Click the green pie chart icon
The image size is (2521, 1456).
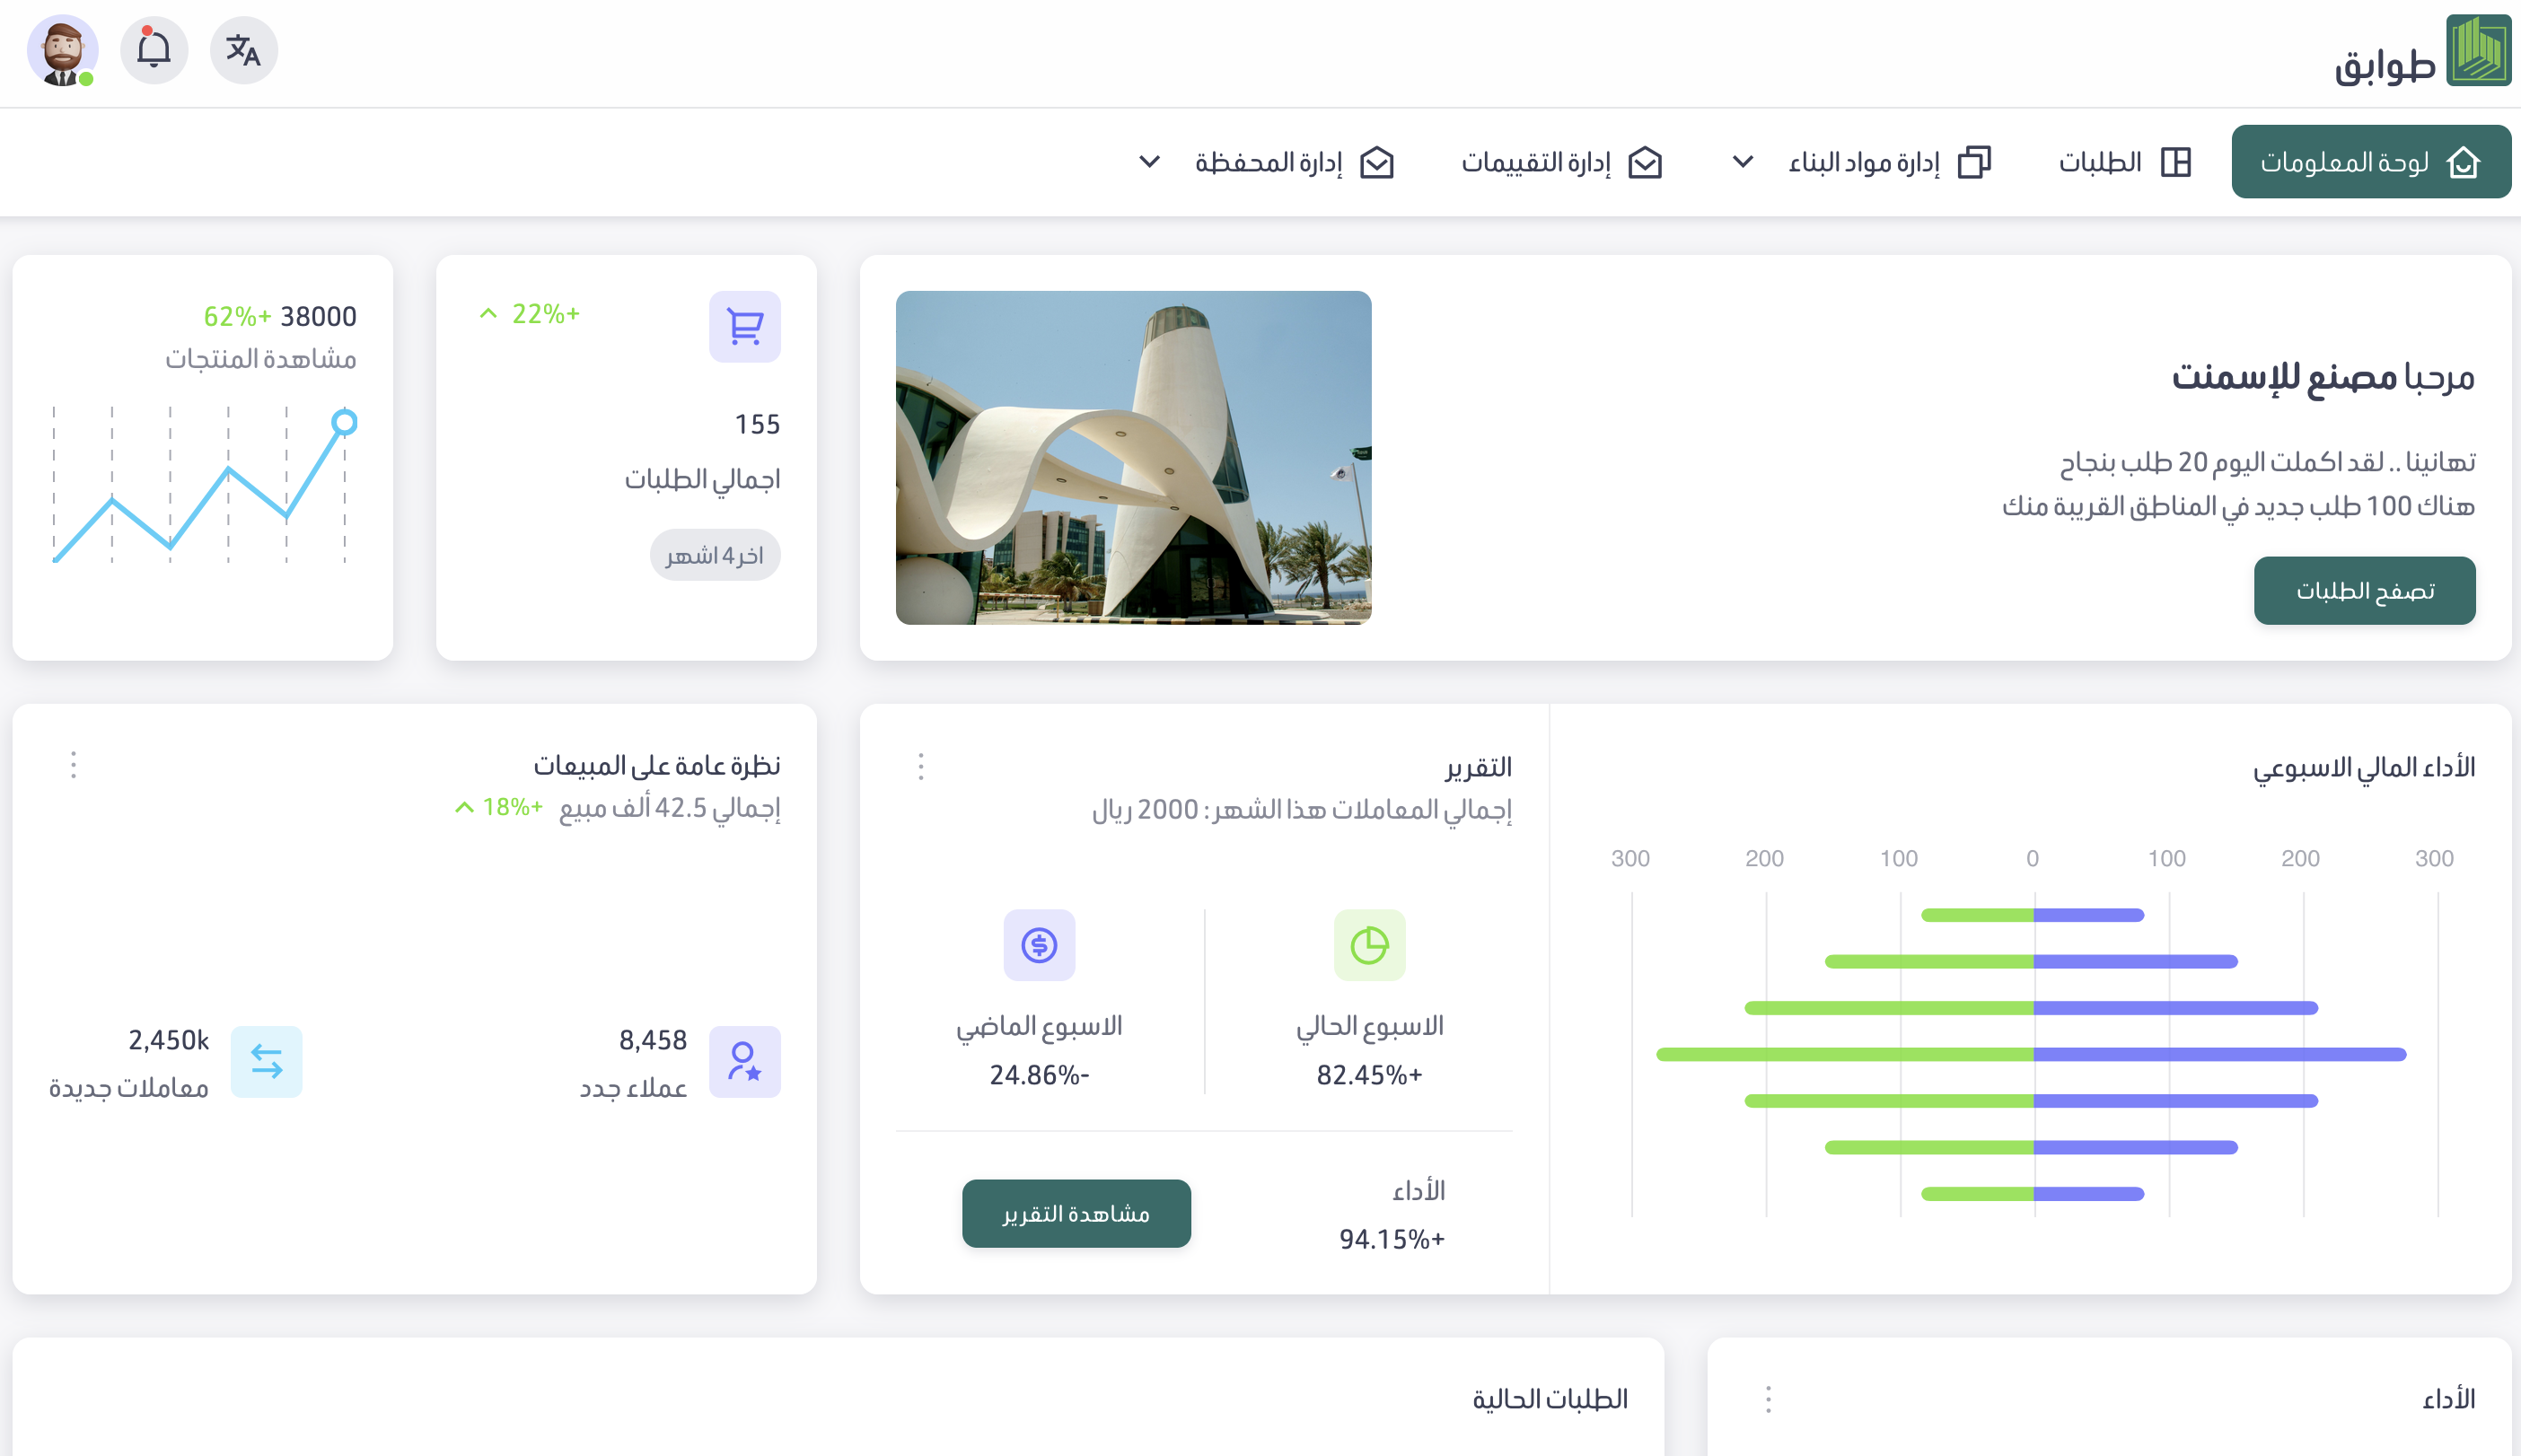(1369, 944)
